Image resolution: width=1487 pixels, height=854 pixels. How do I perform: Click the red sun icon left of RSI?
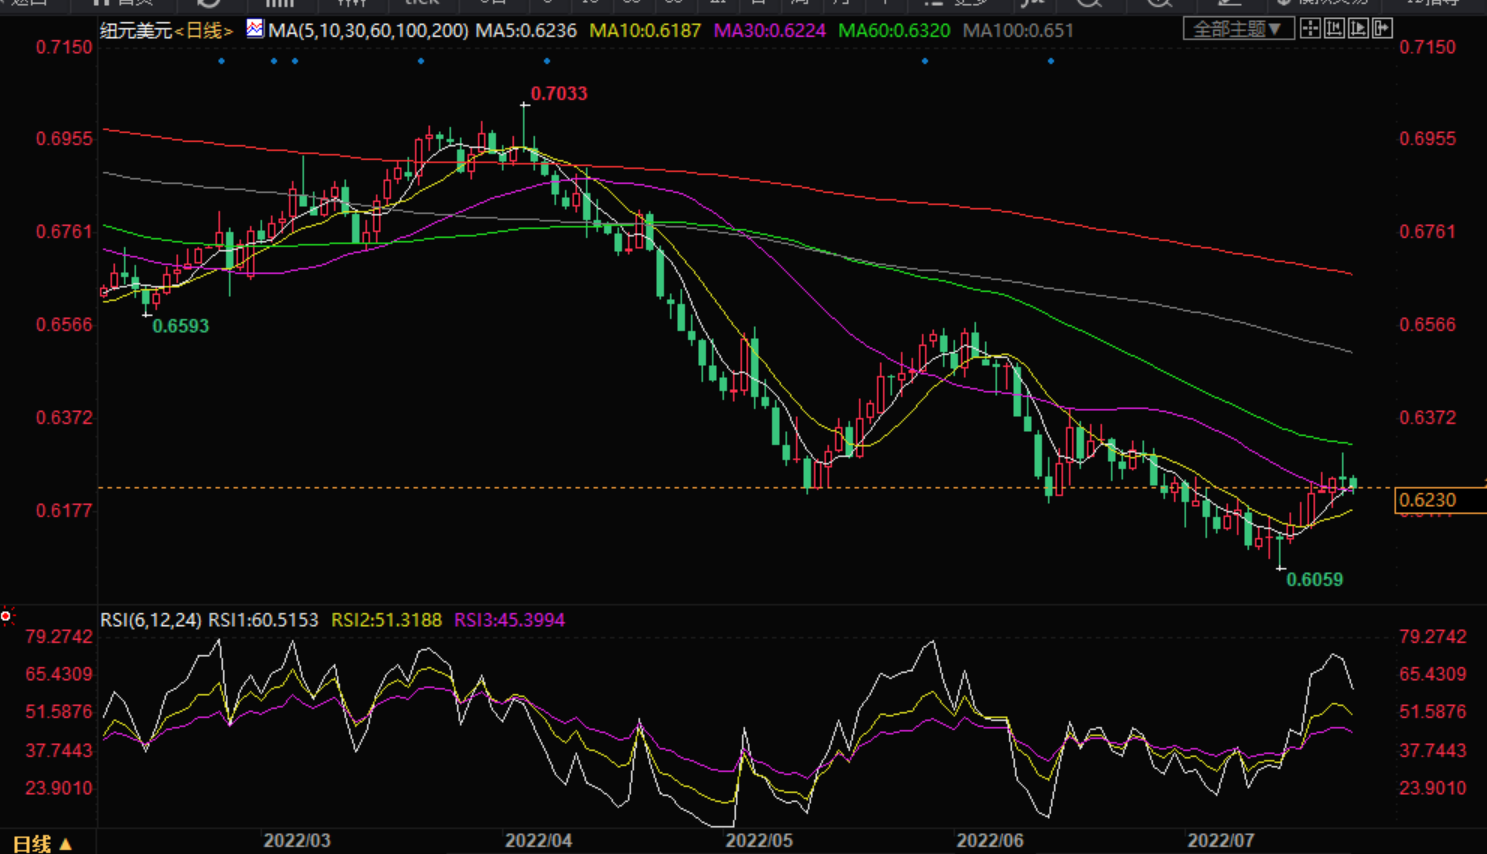click(x=6, y=616)
